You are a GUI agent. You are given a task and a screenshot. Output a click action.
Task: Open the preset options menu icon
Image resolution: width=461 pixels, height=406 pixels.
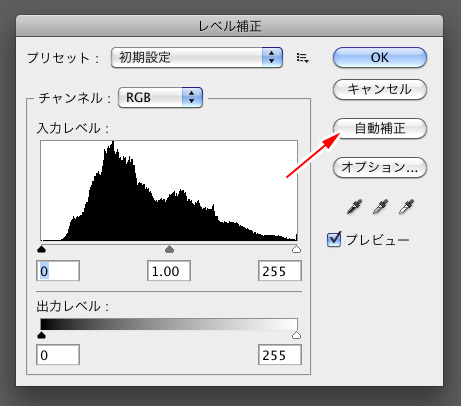(303, 58)
